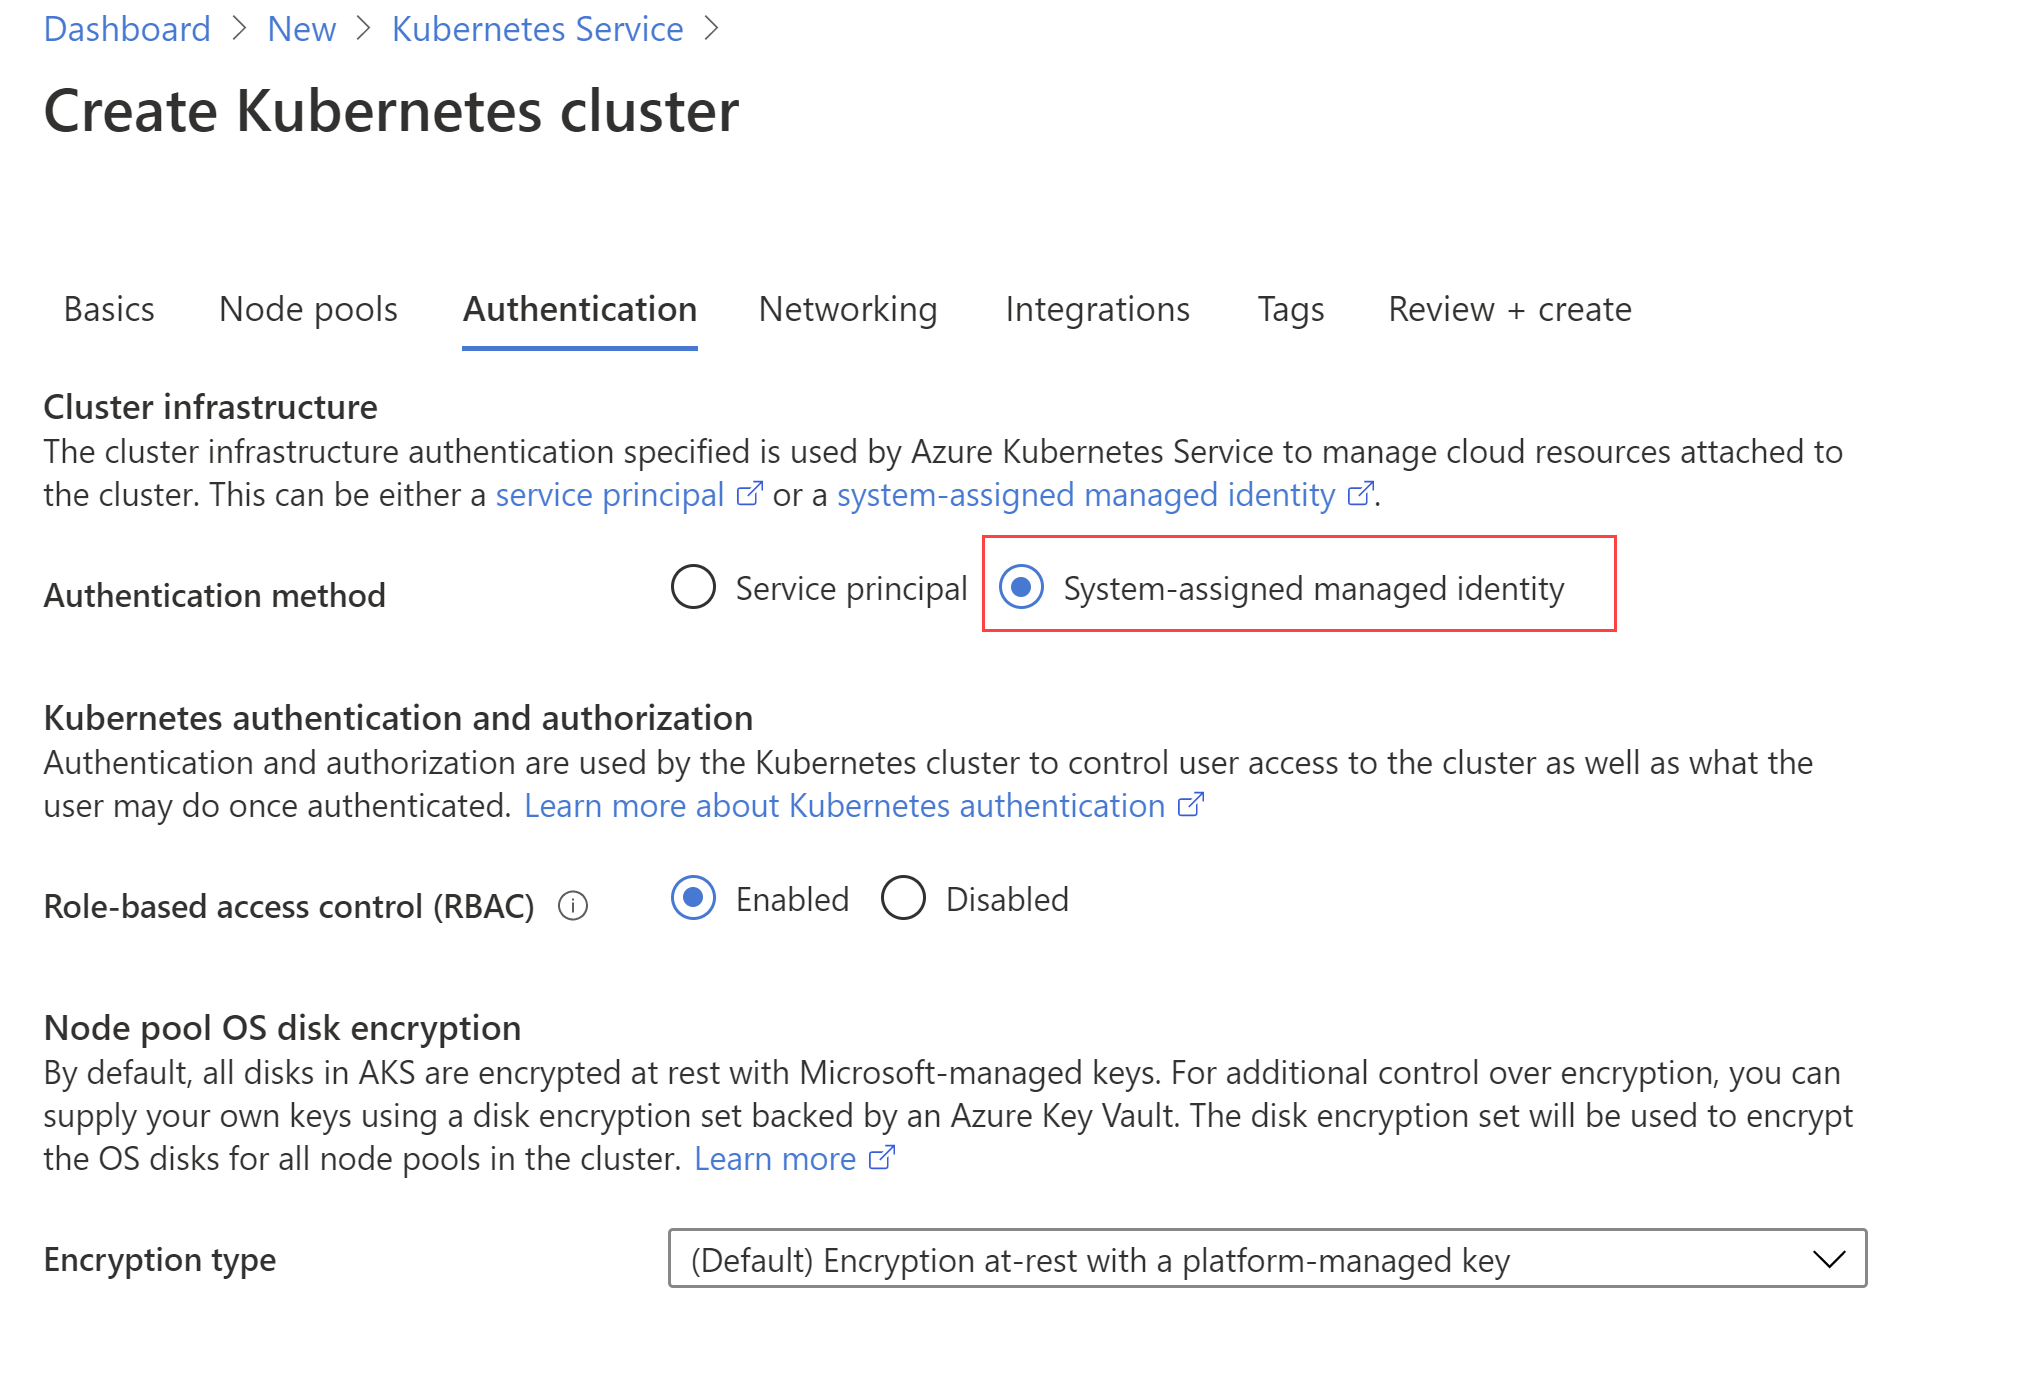The height and width of the screenshot is (1375, 2035).
Task: Set RBAC to Disabled
Action: click(903, 898)
